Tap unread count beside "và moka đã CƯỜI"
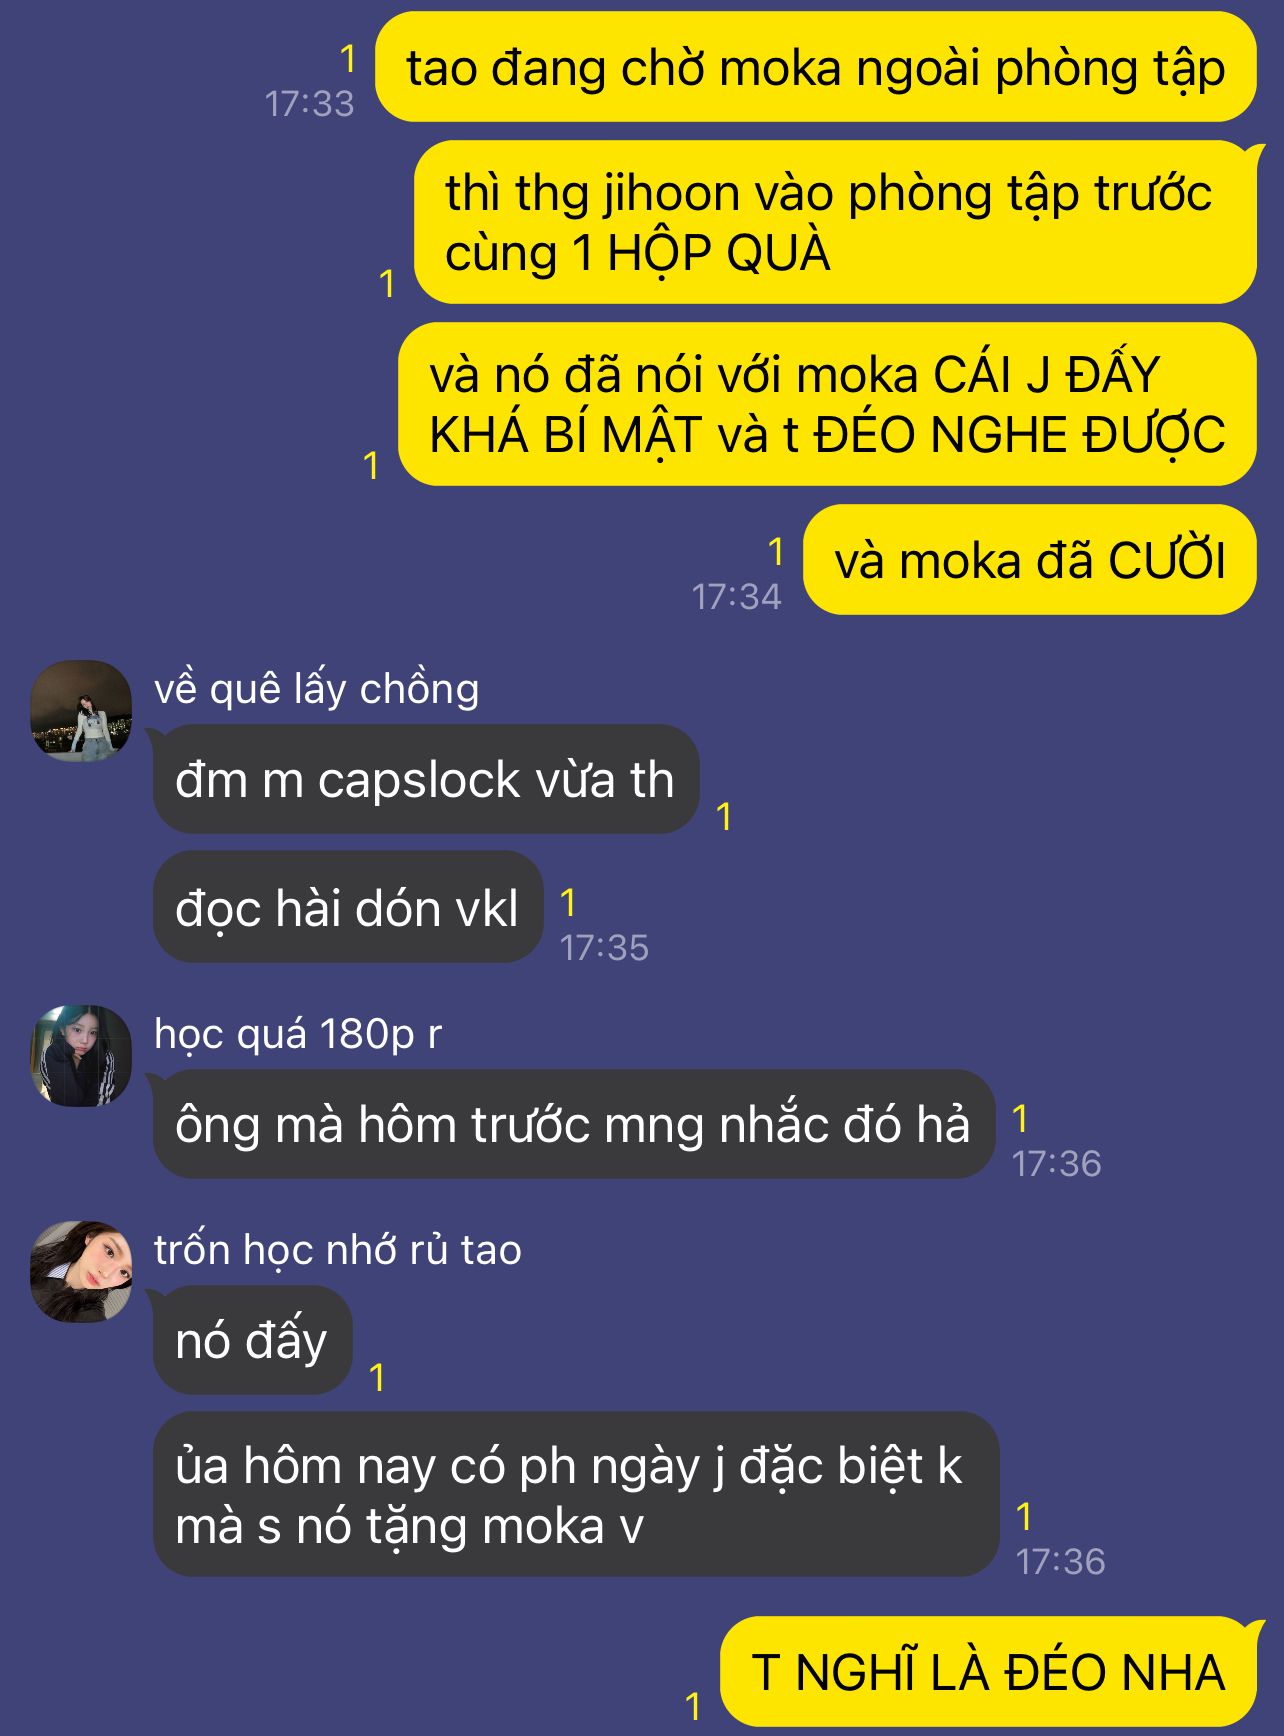 tap(775, 552)
